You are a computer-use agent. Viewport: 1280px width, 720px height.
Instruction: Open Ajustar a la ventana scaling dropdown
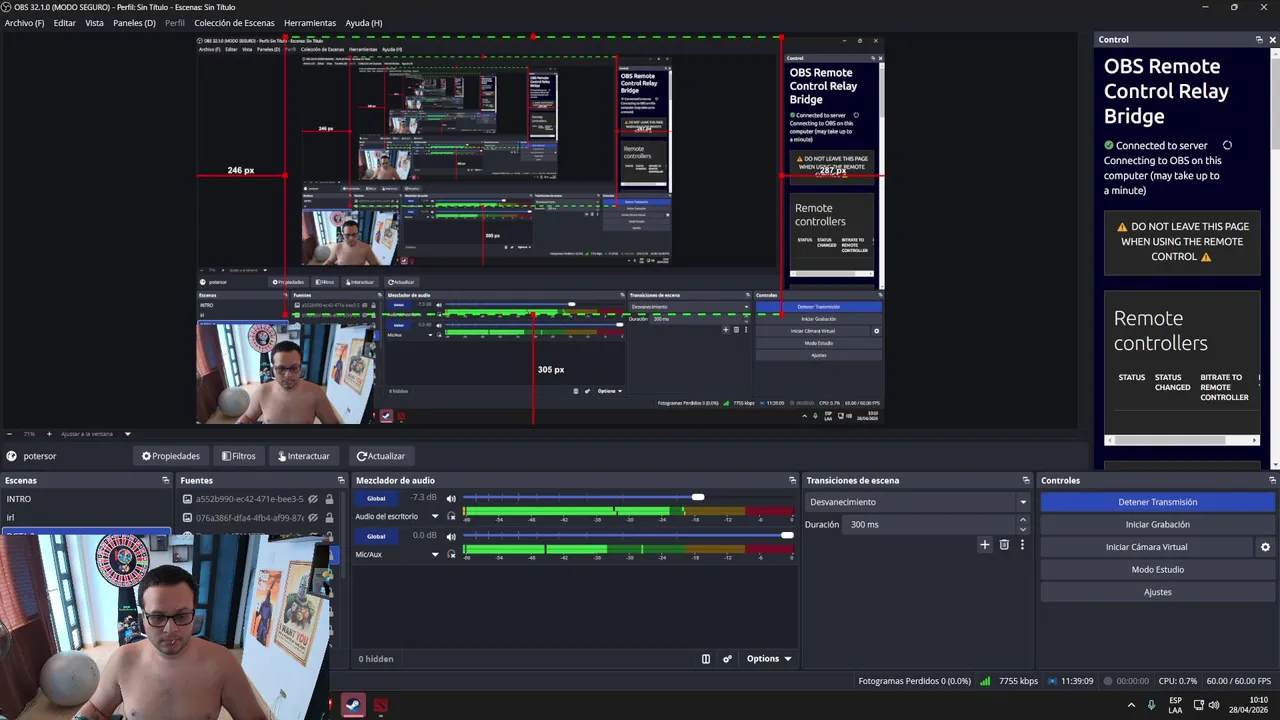click(96, 434)
